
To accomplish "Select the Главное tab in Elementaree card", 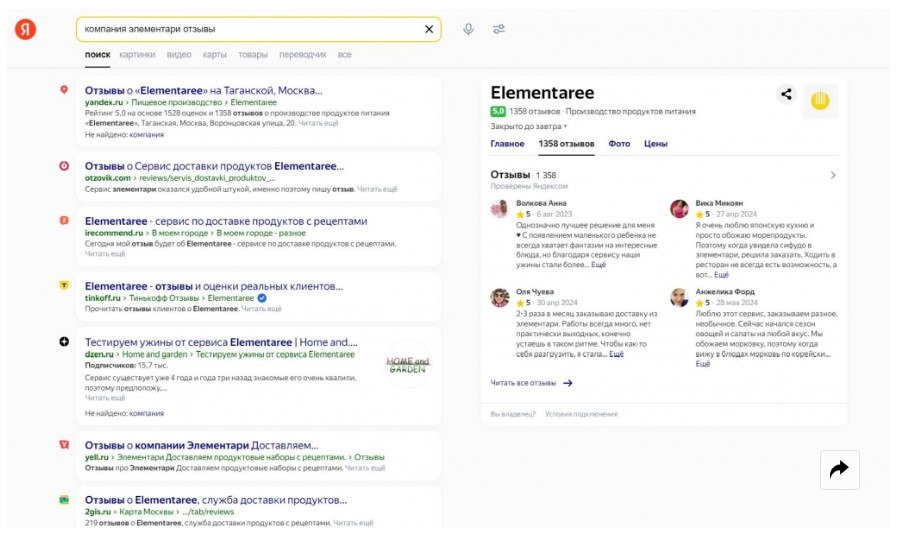I will (x=507, y=144).
